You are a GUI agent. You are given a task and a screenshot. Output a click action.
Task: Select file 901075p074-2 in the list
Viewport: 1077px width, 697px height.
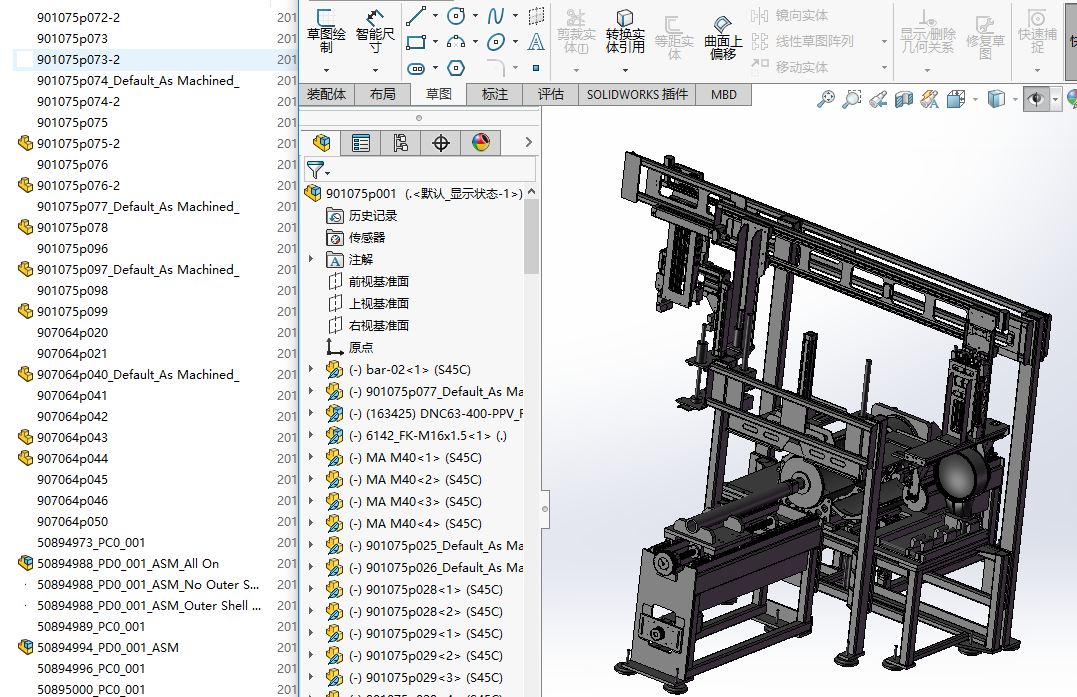78,102
